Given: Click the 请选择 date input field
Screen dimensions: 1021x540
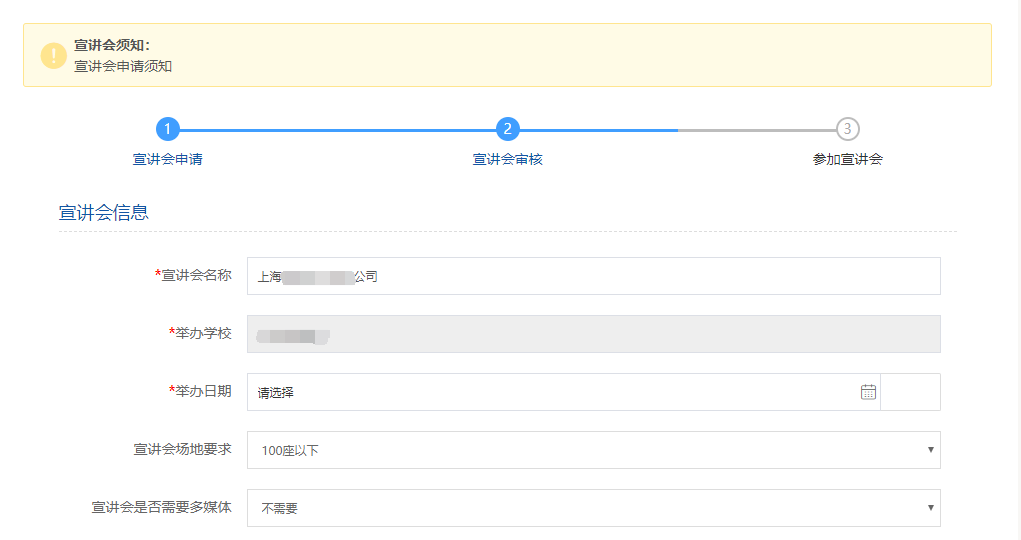Looking at the screenshot, I should [550, 392].
